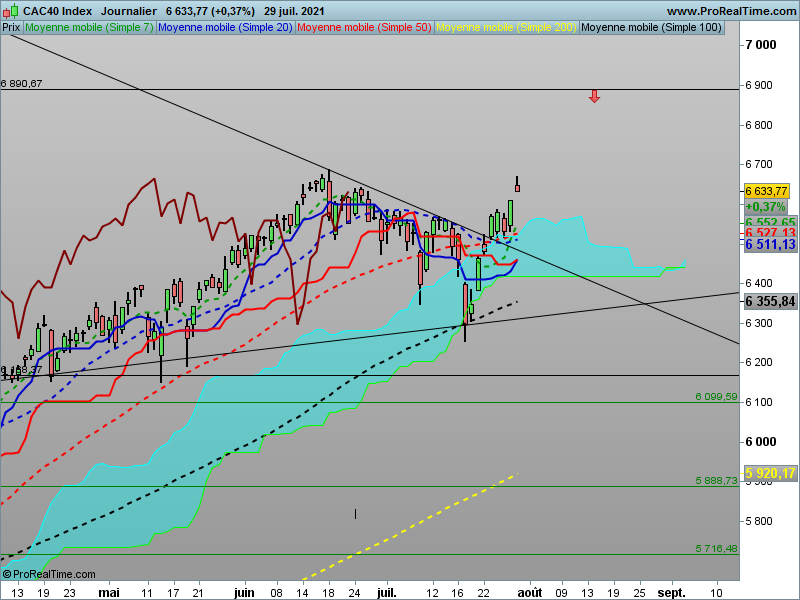Click the green 5 716,48 level label

point(716,549)
